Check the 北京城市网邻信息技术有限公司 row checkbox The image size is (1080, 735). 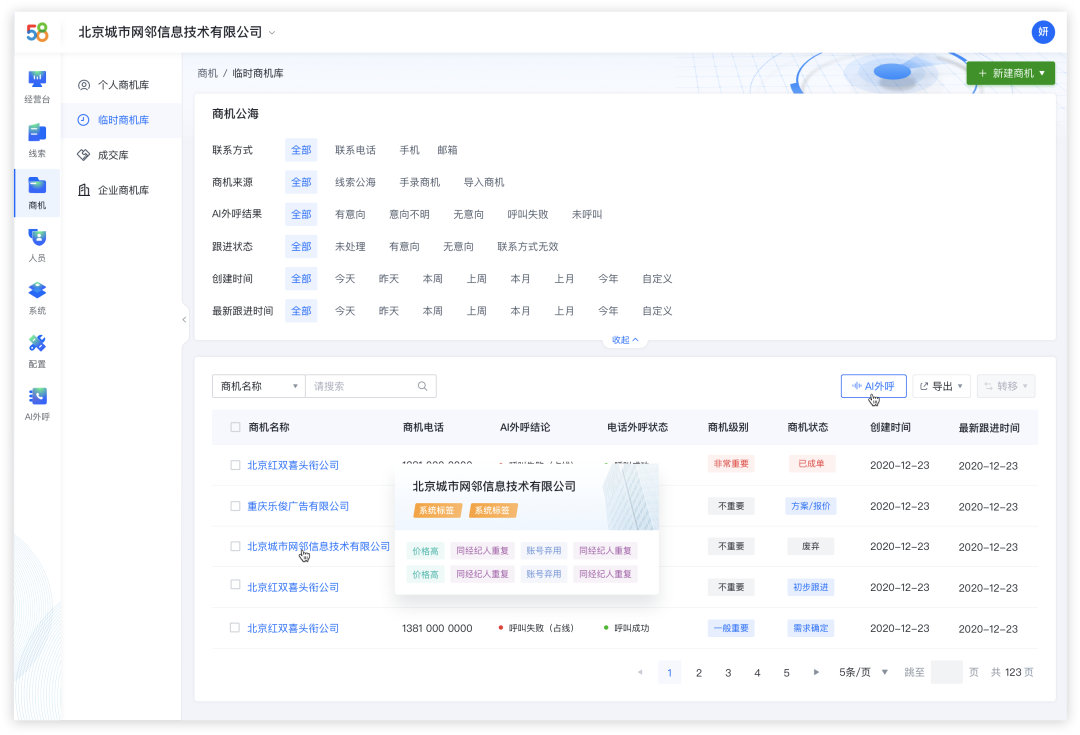click(235, 546)
